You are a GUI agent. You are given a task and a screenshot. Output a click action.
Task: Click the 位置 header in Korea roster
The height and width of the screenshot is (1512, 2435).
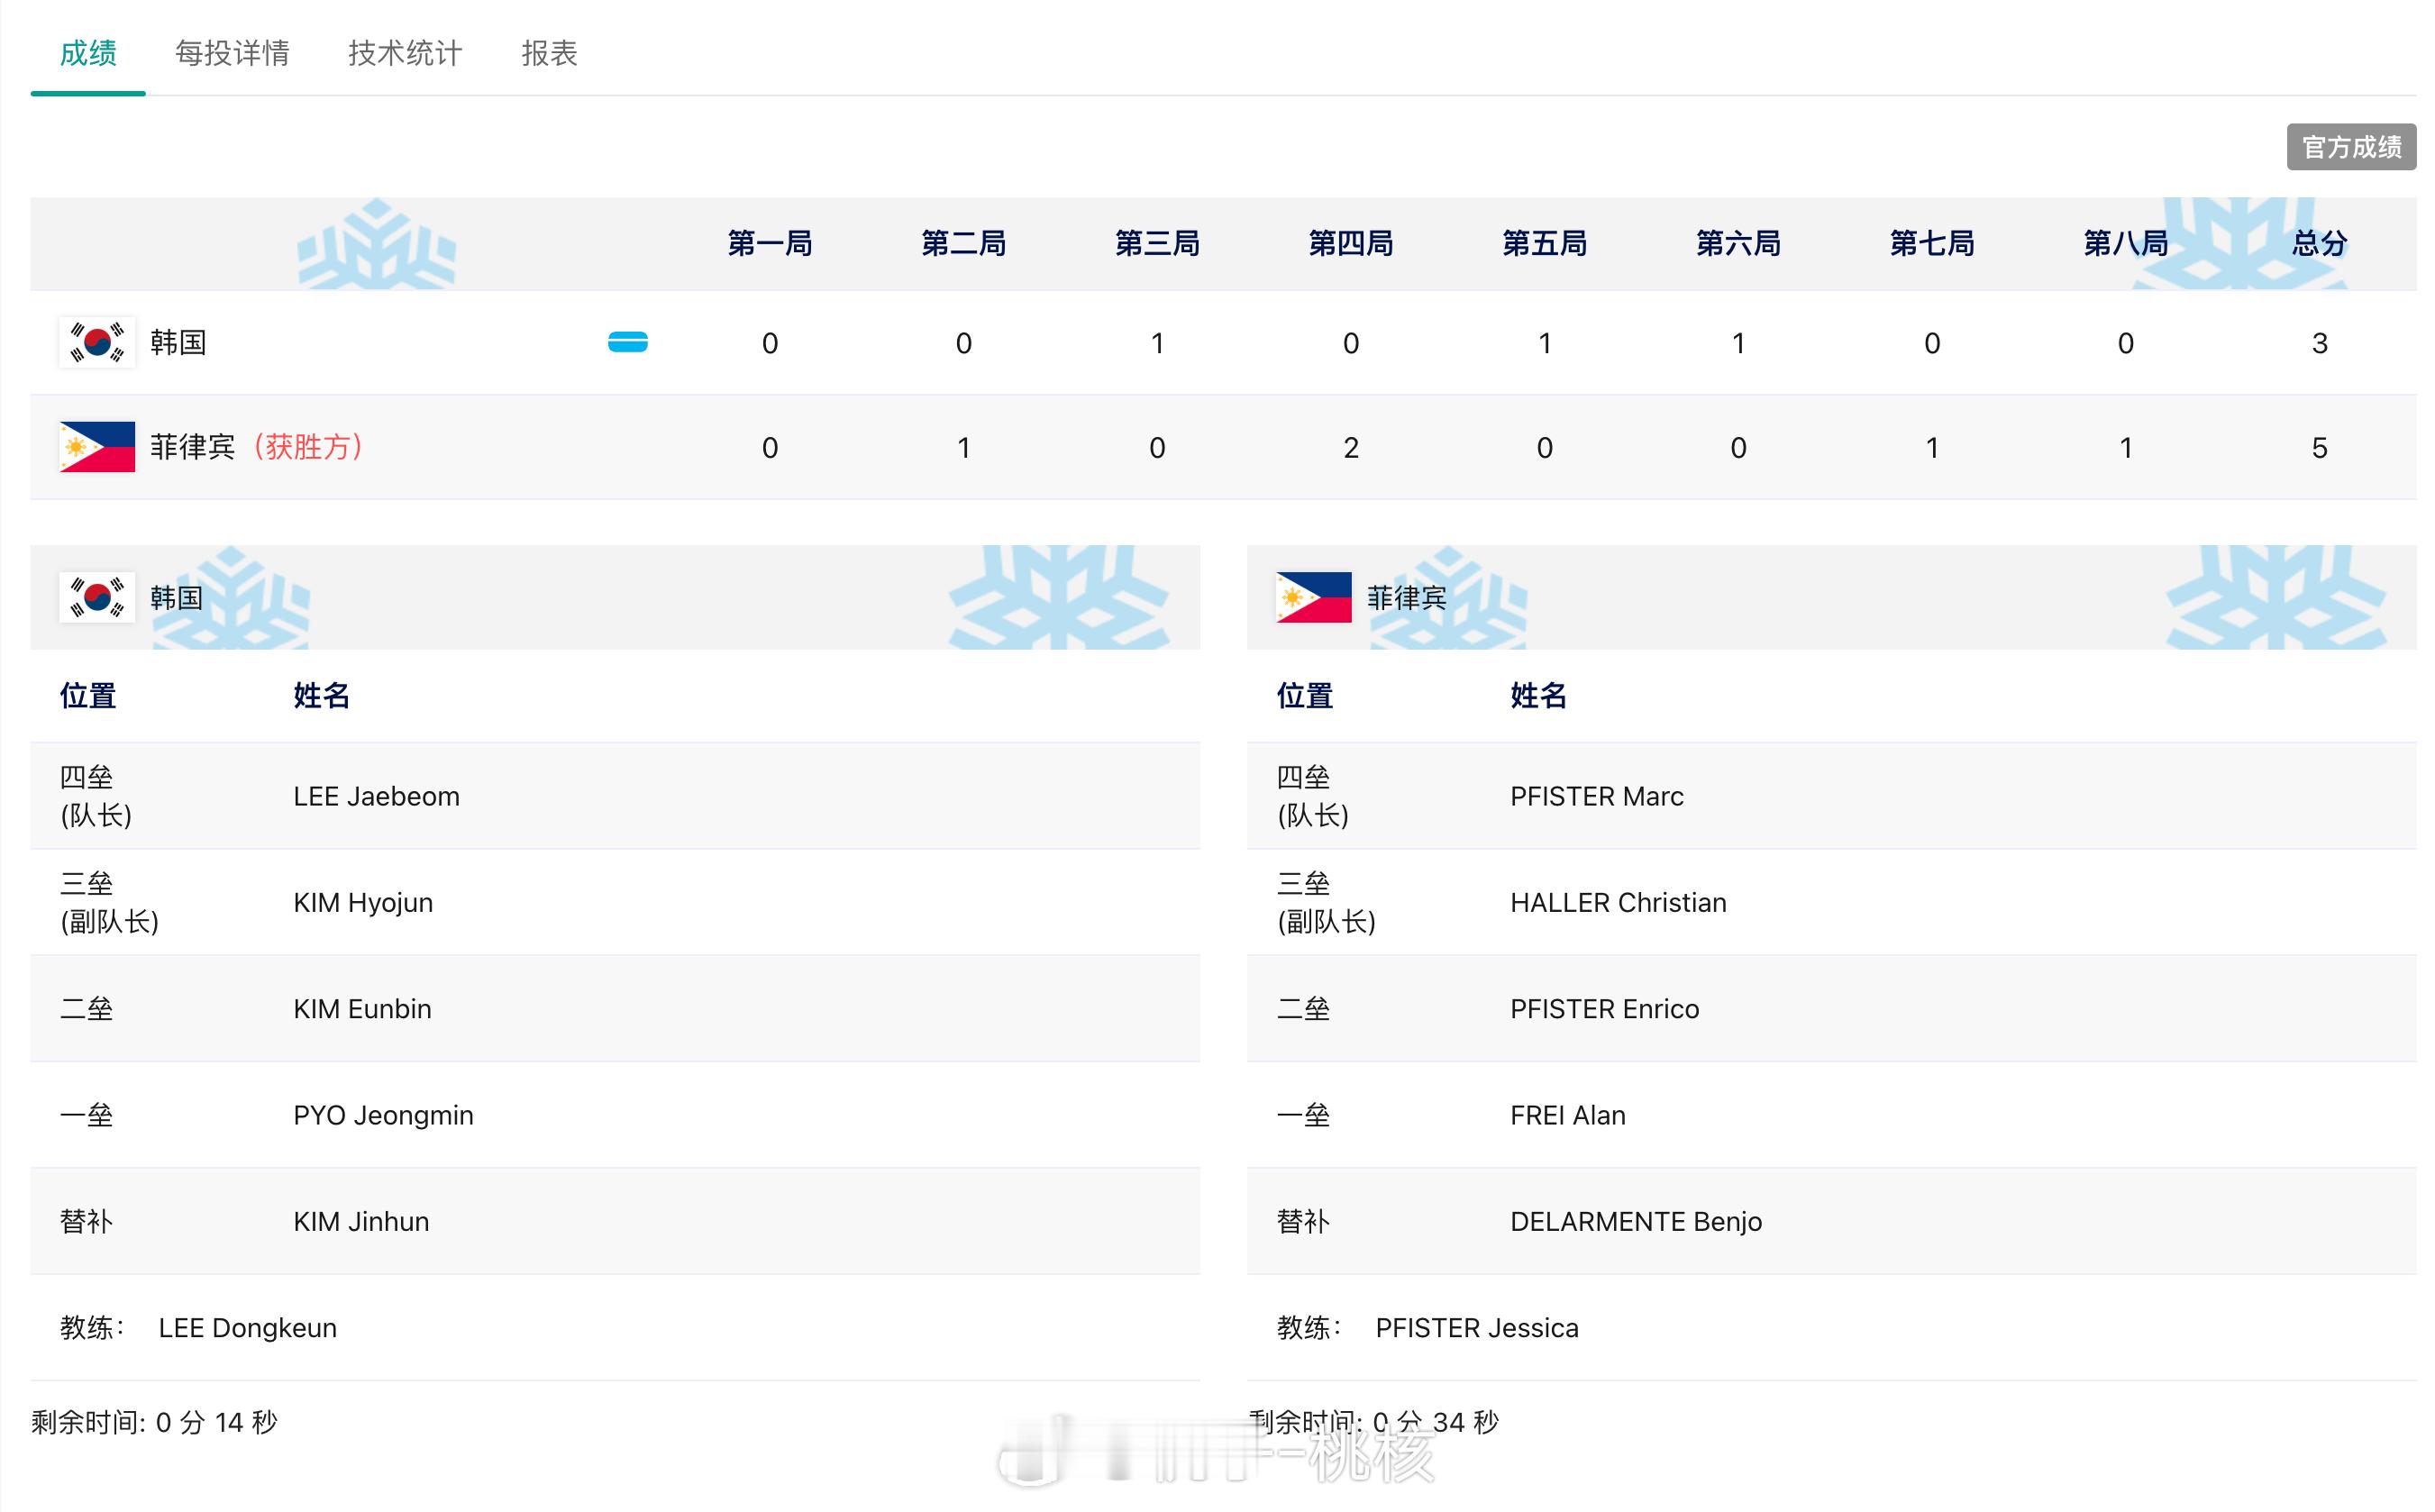pyautogui.click(x=88, y=695)
